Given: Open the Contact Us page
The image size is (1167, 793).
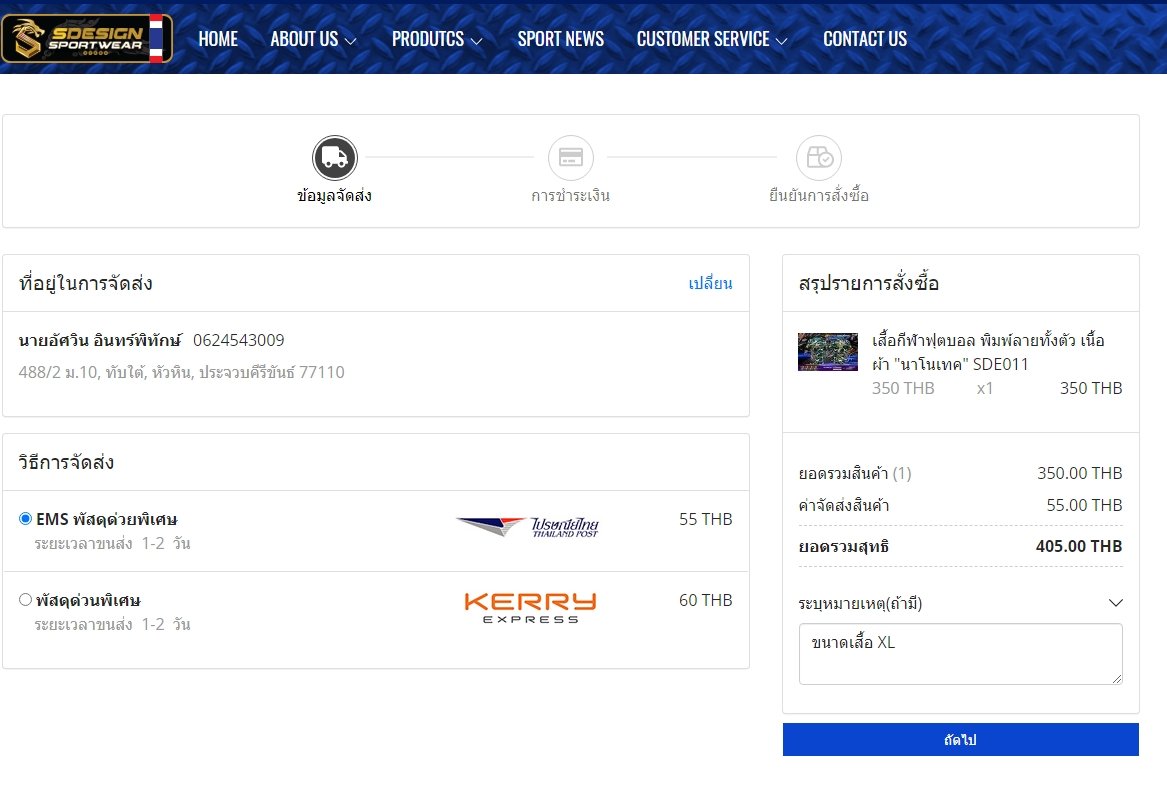Looking at the screenshot, I should 864,39.
